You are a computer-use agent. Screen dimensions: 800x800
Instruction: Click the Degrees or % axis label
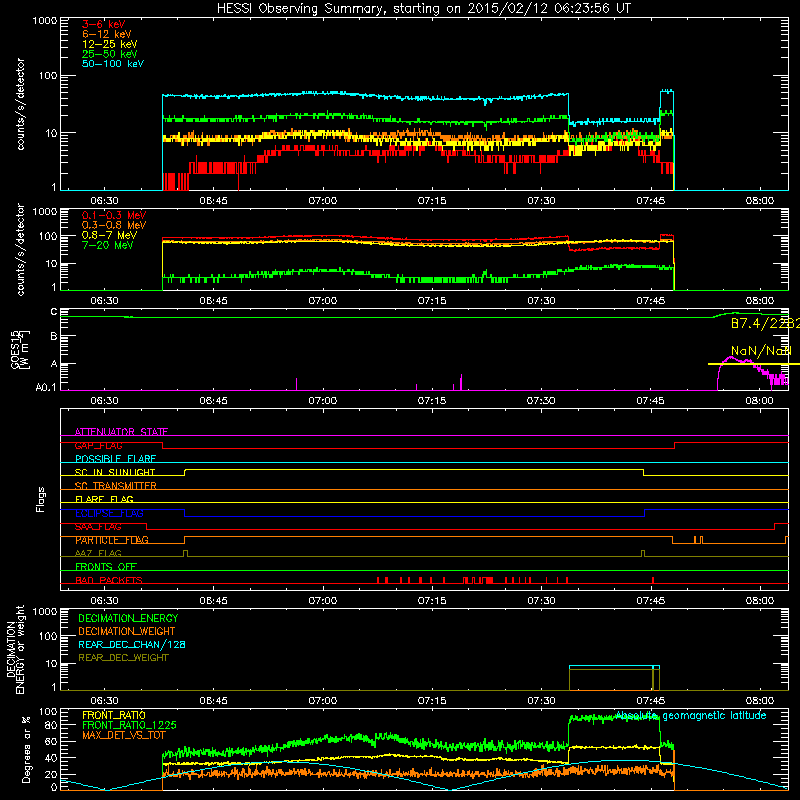26,749
